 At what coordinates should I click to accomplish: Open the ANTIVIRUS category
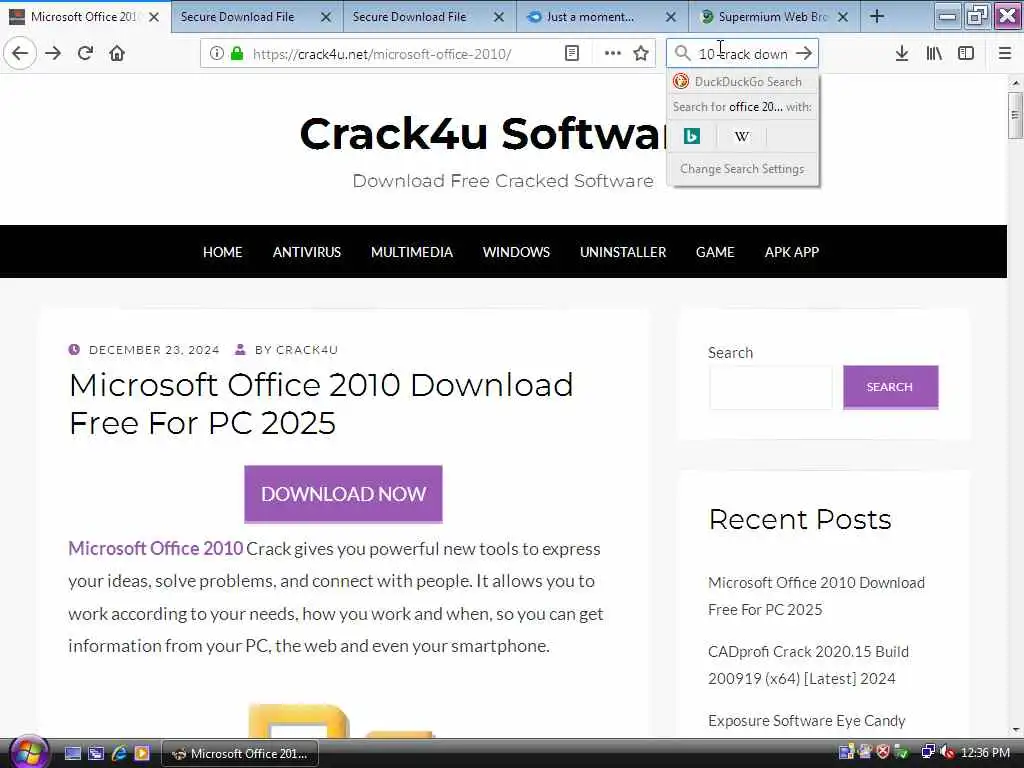(307, 252)
